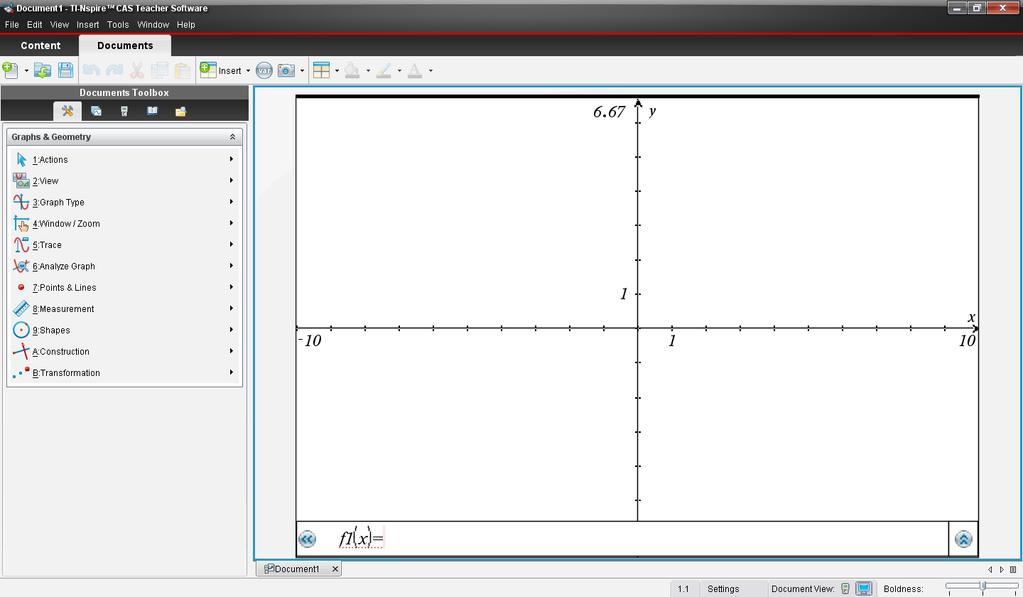
Task: Open the Tools menu
Action: [118, 25]
